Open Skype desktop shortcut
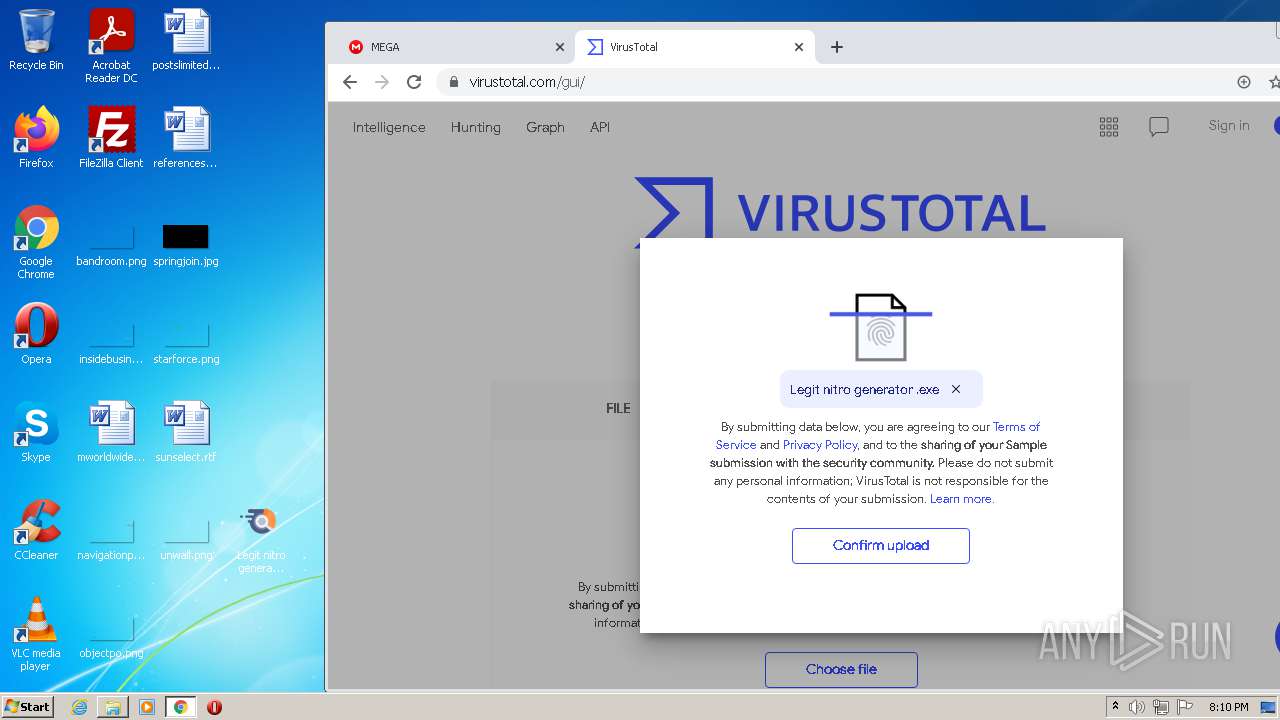The height and width of the screenshot is (720, 1280). [36, 432]
